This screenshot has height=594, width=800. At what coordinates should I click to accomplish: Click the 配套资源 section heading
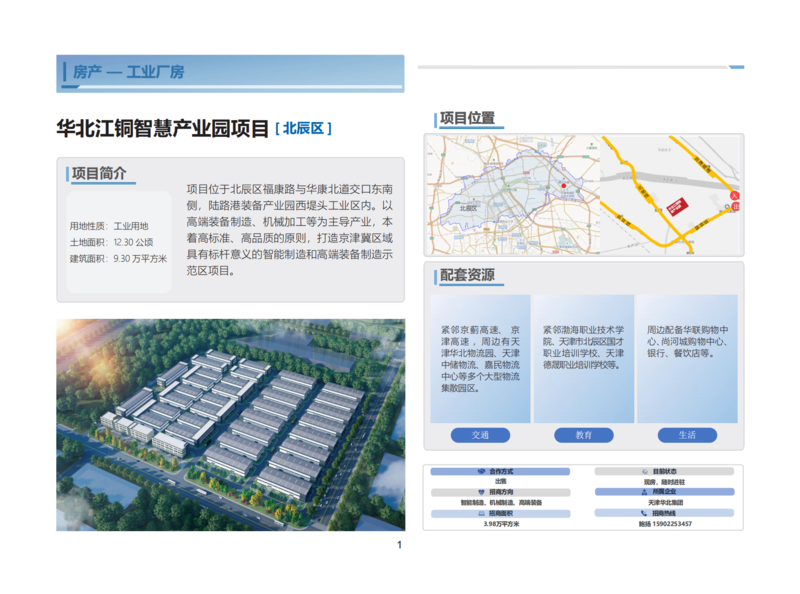point(467,275)
